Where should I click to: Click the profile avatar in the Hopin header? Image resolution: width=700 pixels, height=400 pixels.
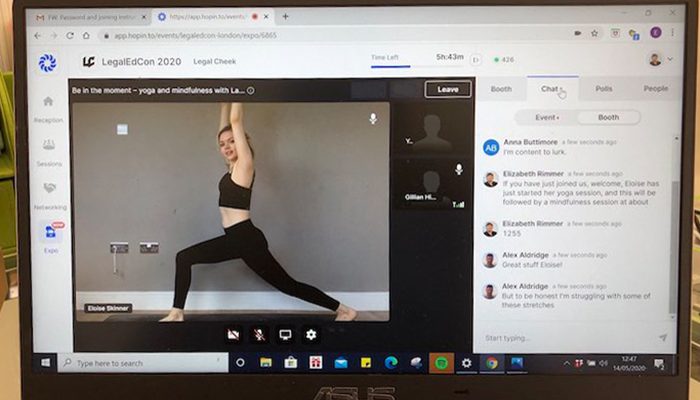pos(655,59)
